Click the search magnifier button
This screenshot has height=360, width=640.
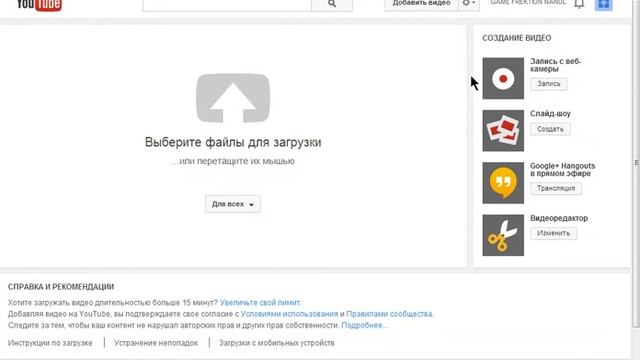[332, 4]
